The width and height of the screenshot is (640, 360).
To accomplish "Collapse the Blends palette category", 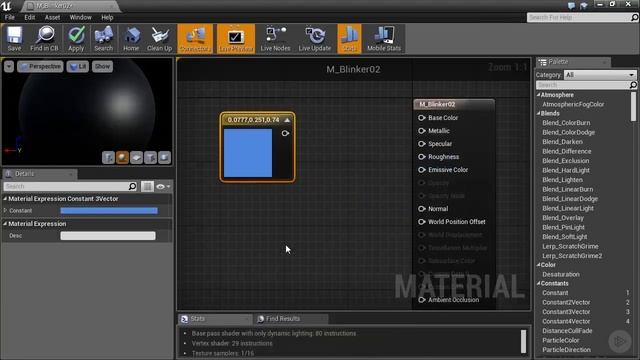I will [x=538, y=113].
